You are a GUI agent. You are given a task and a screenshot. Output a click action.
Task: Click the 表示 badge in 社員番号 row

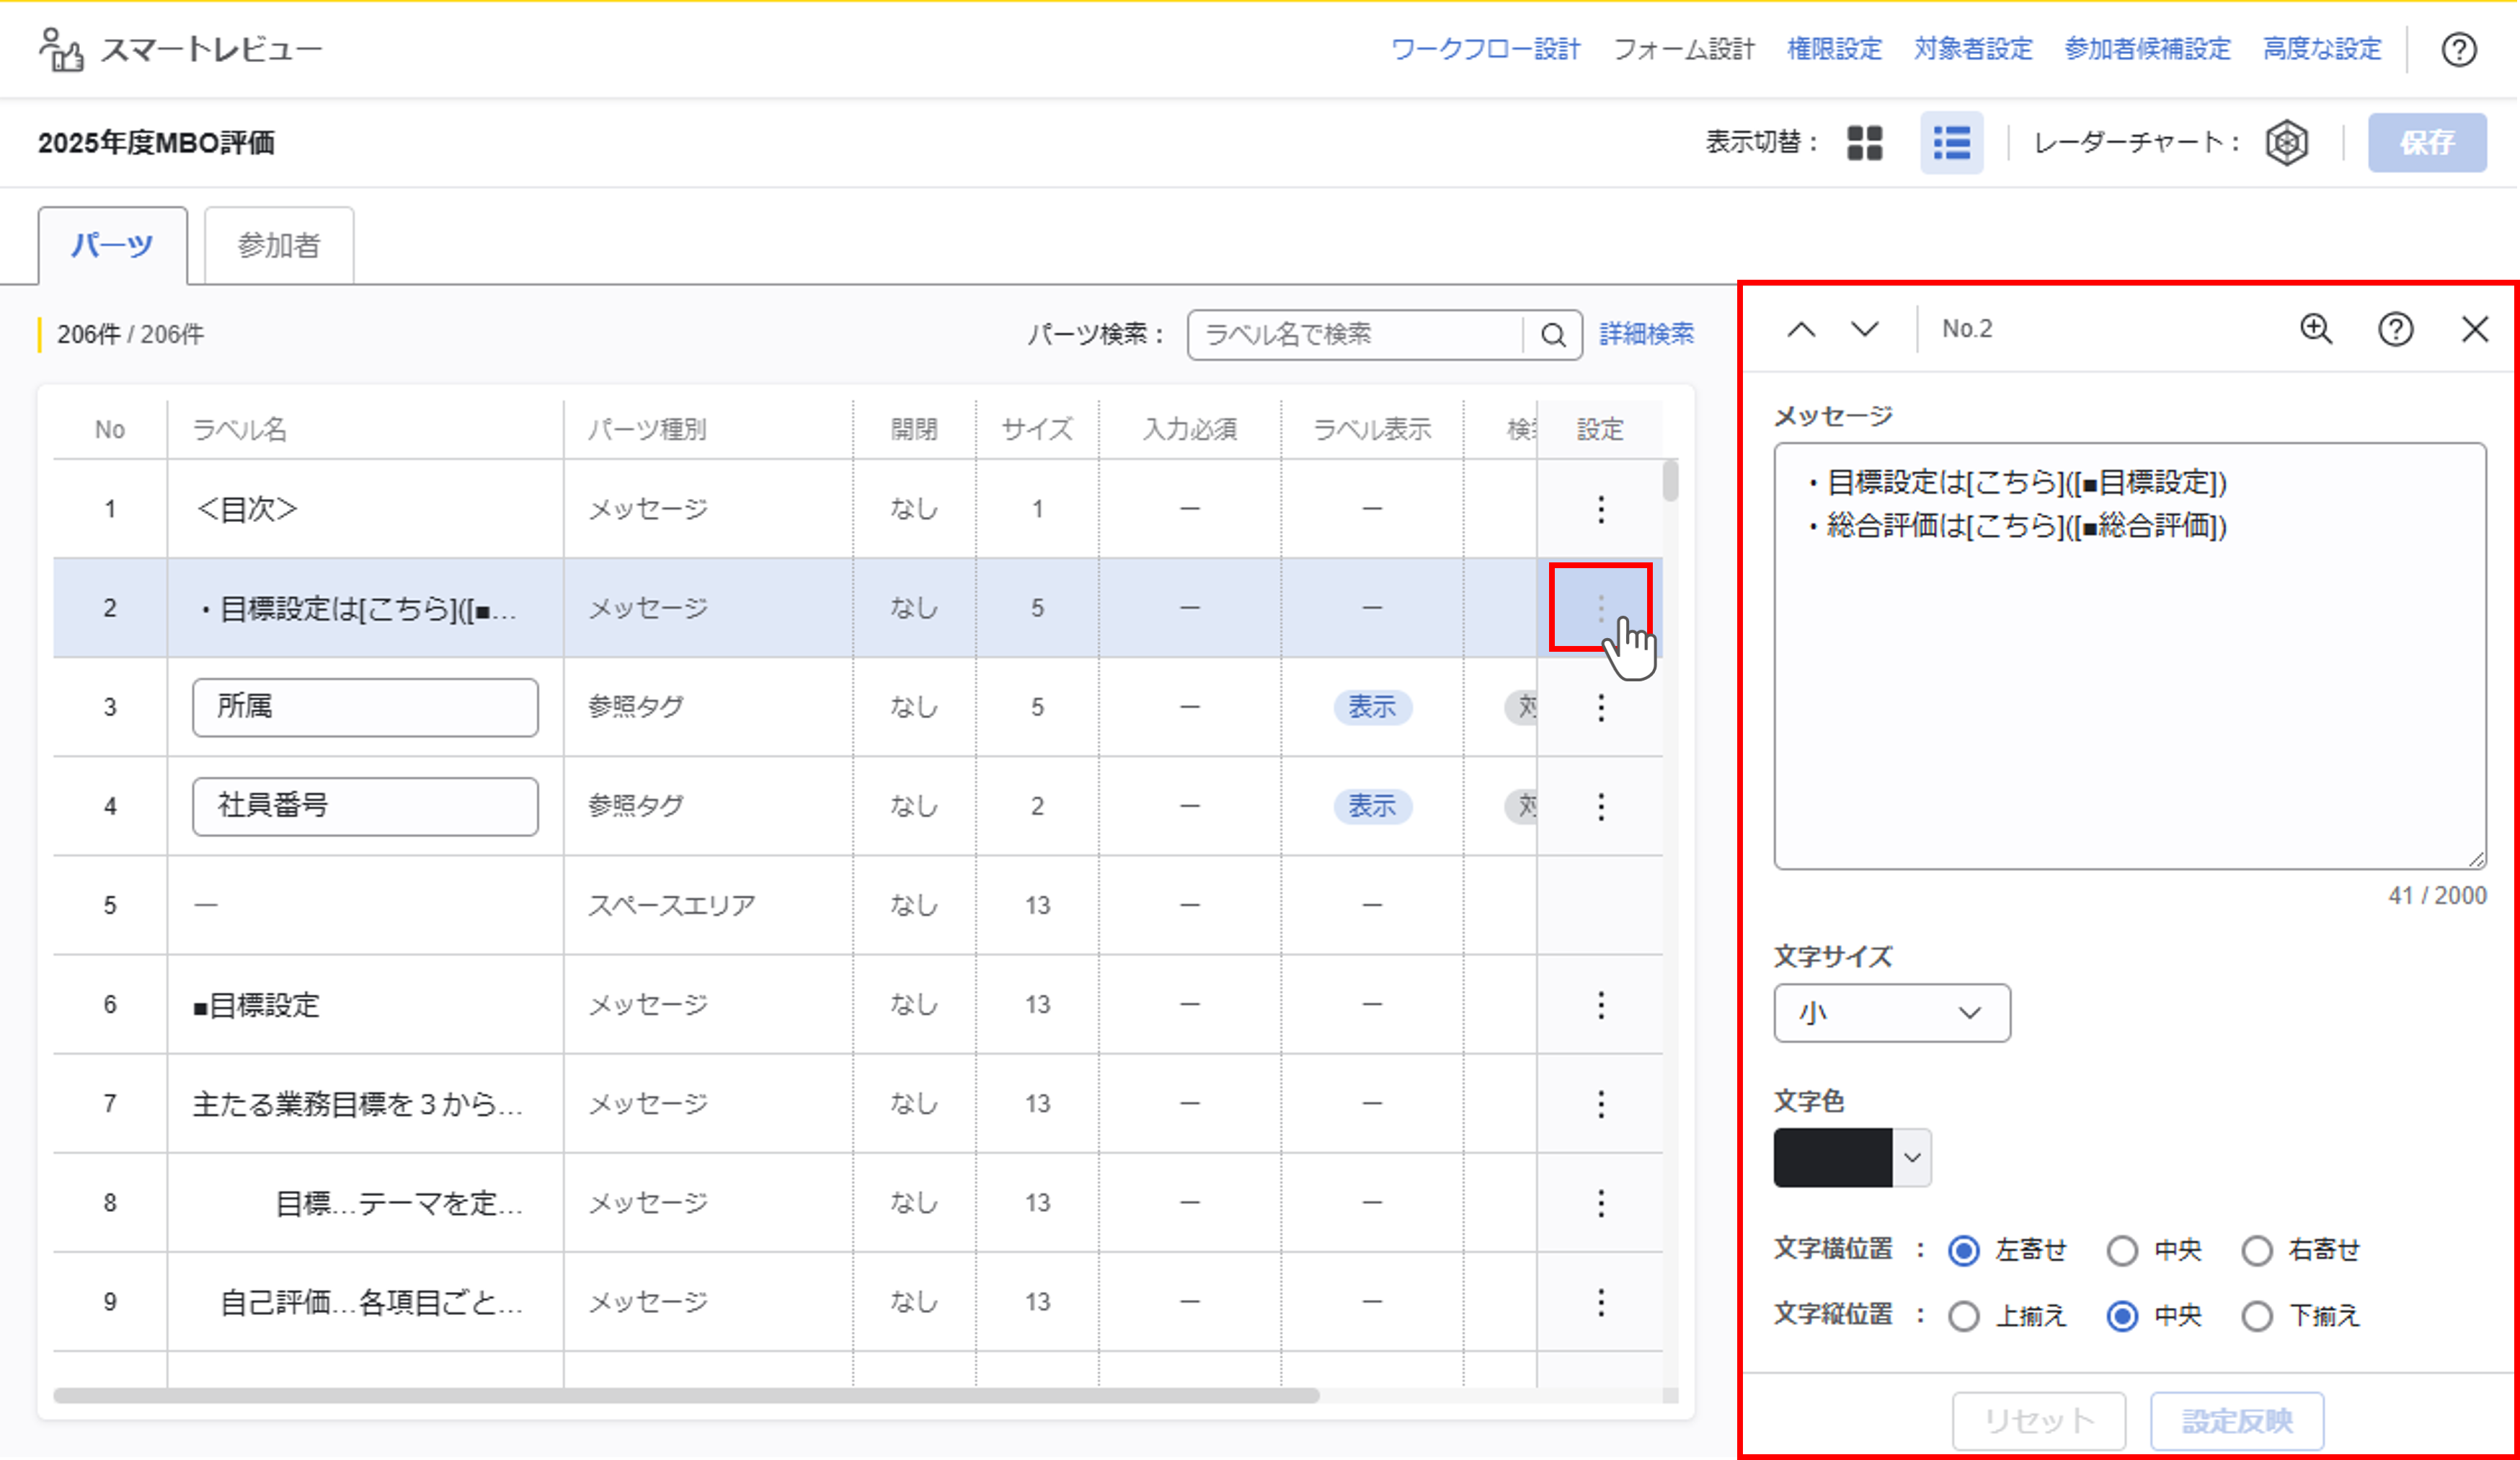1372,806
